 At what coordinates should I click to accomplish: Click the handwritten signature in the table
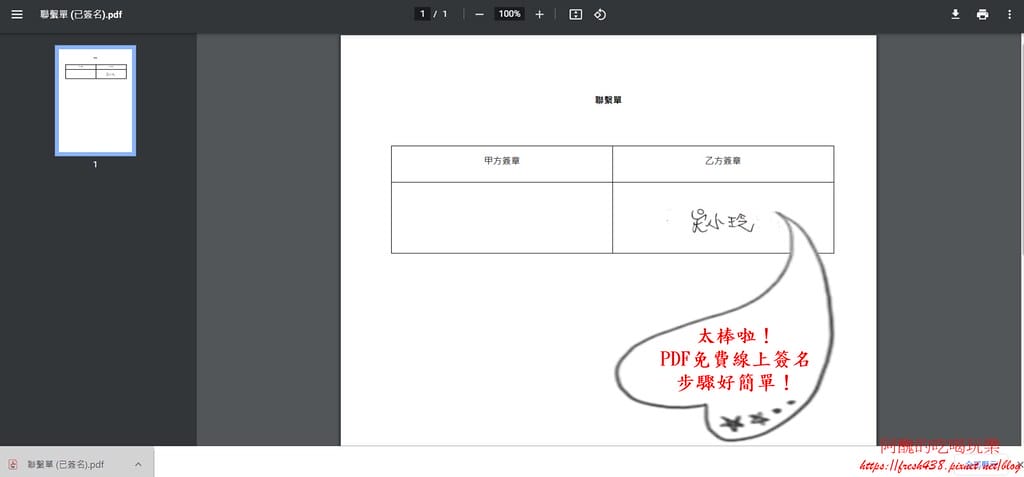pyautogui.click(x=721, y=222)
